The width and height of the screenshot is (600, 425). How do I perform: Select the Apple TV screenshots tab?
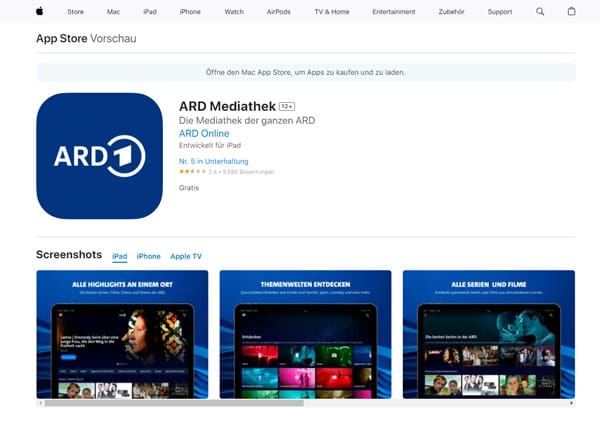[x=186, y=256]
